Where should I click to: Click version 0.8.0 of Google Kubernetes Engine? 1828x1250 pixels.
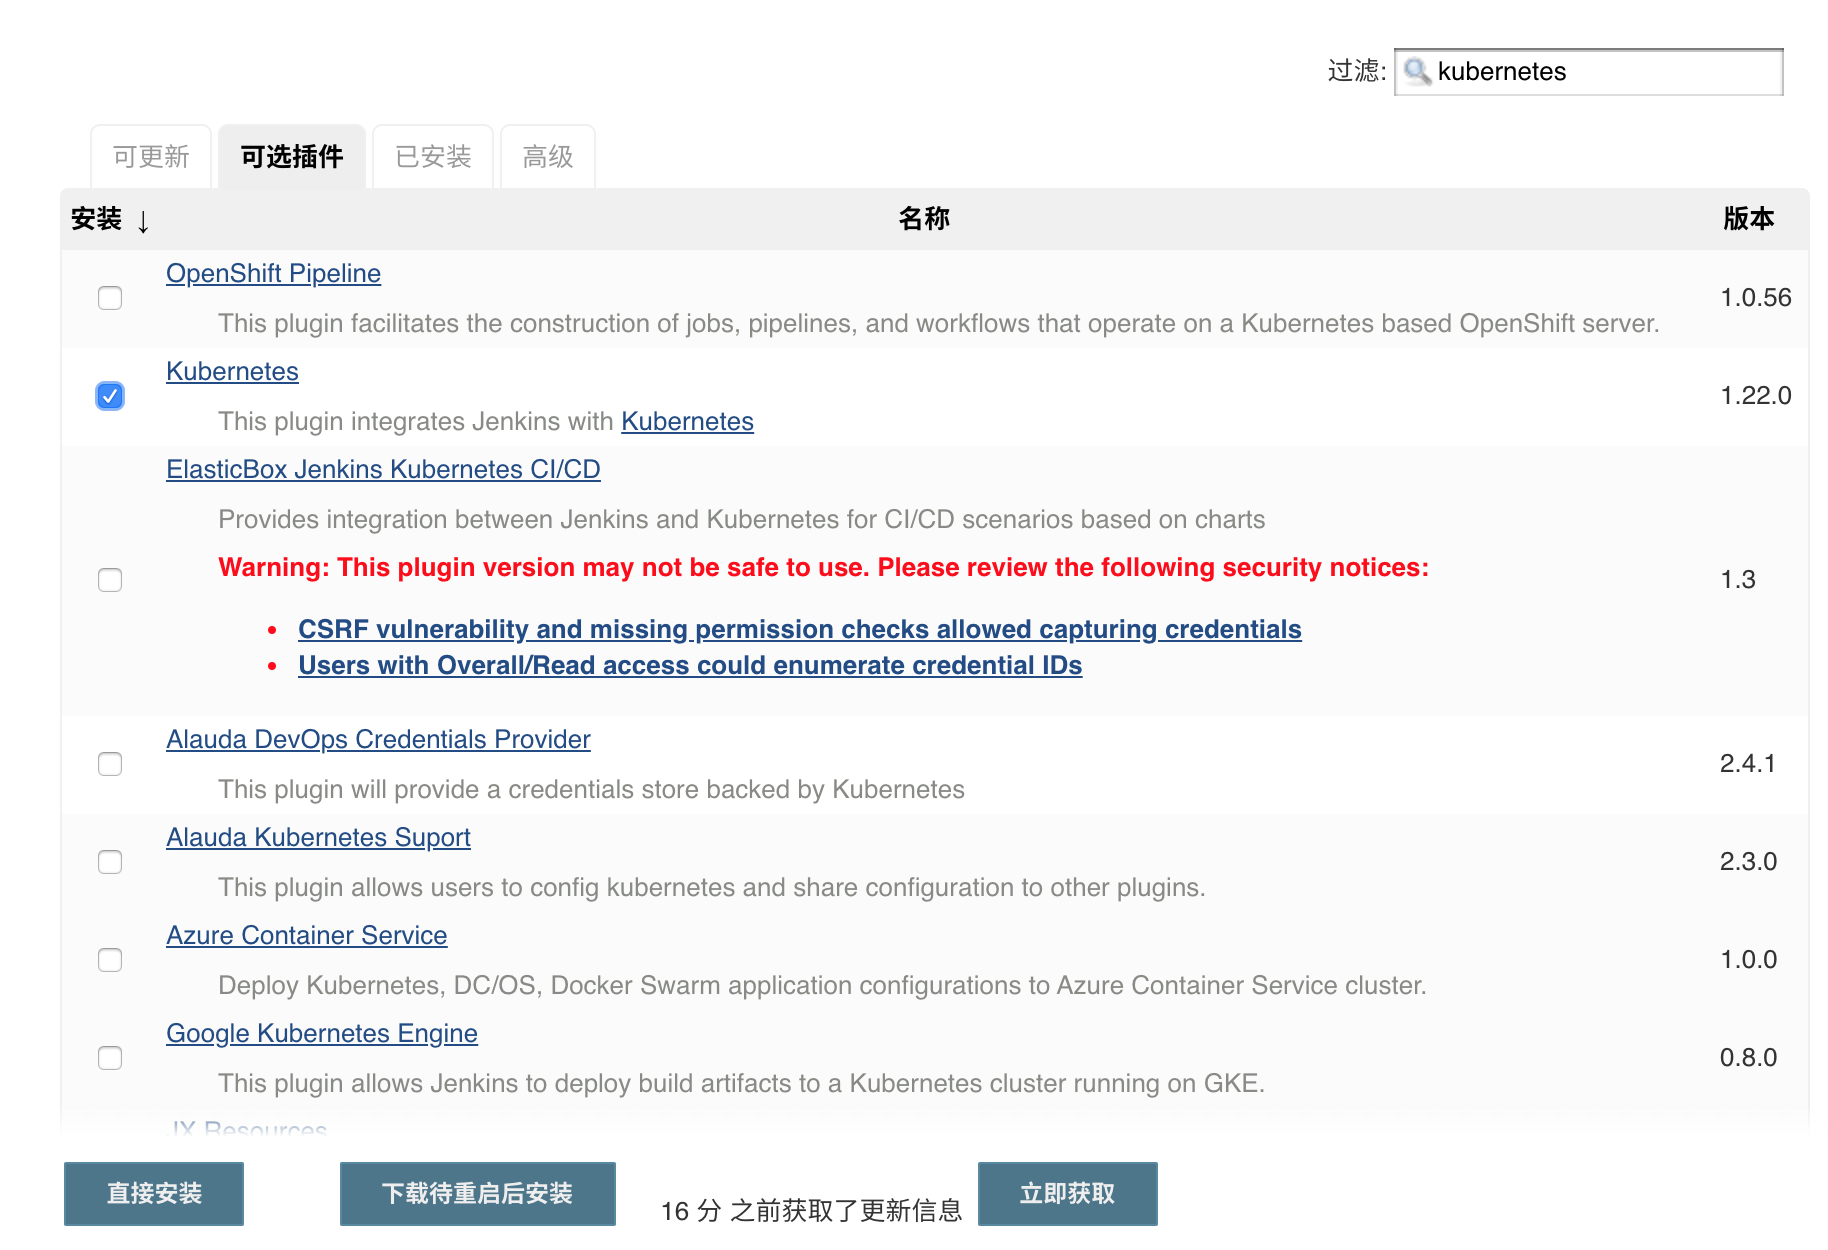(x=1748, y=1058)
